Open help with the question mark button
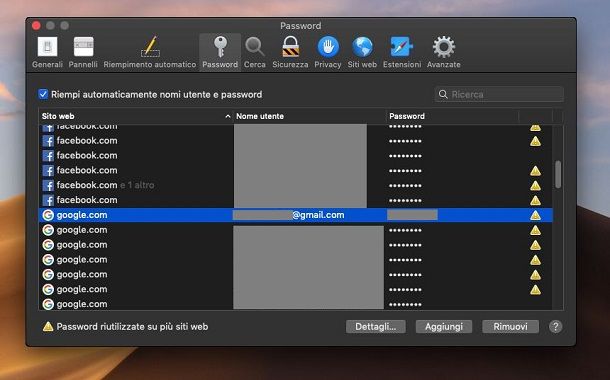Image resolution: width=610 pixels, height=380 pixels. (x=556, y=327)
